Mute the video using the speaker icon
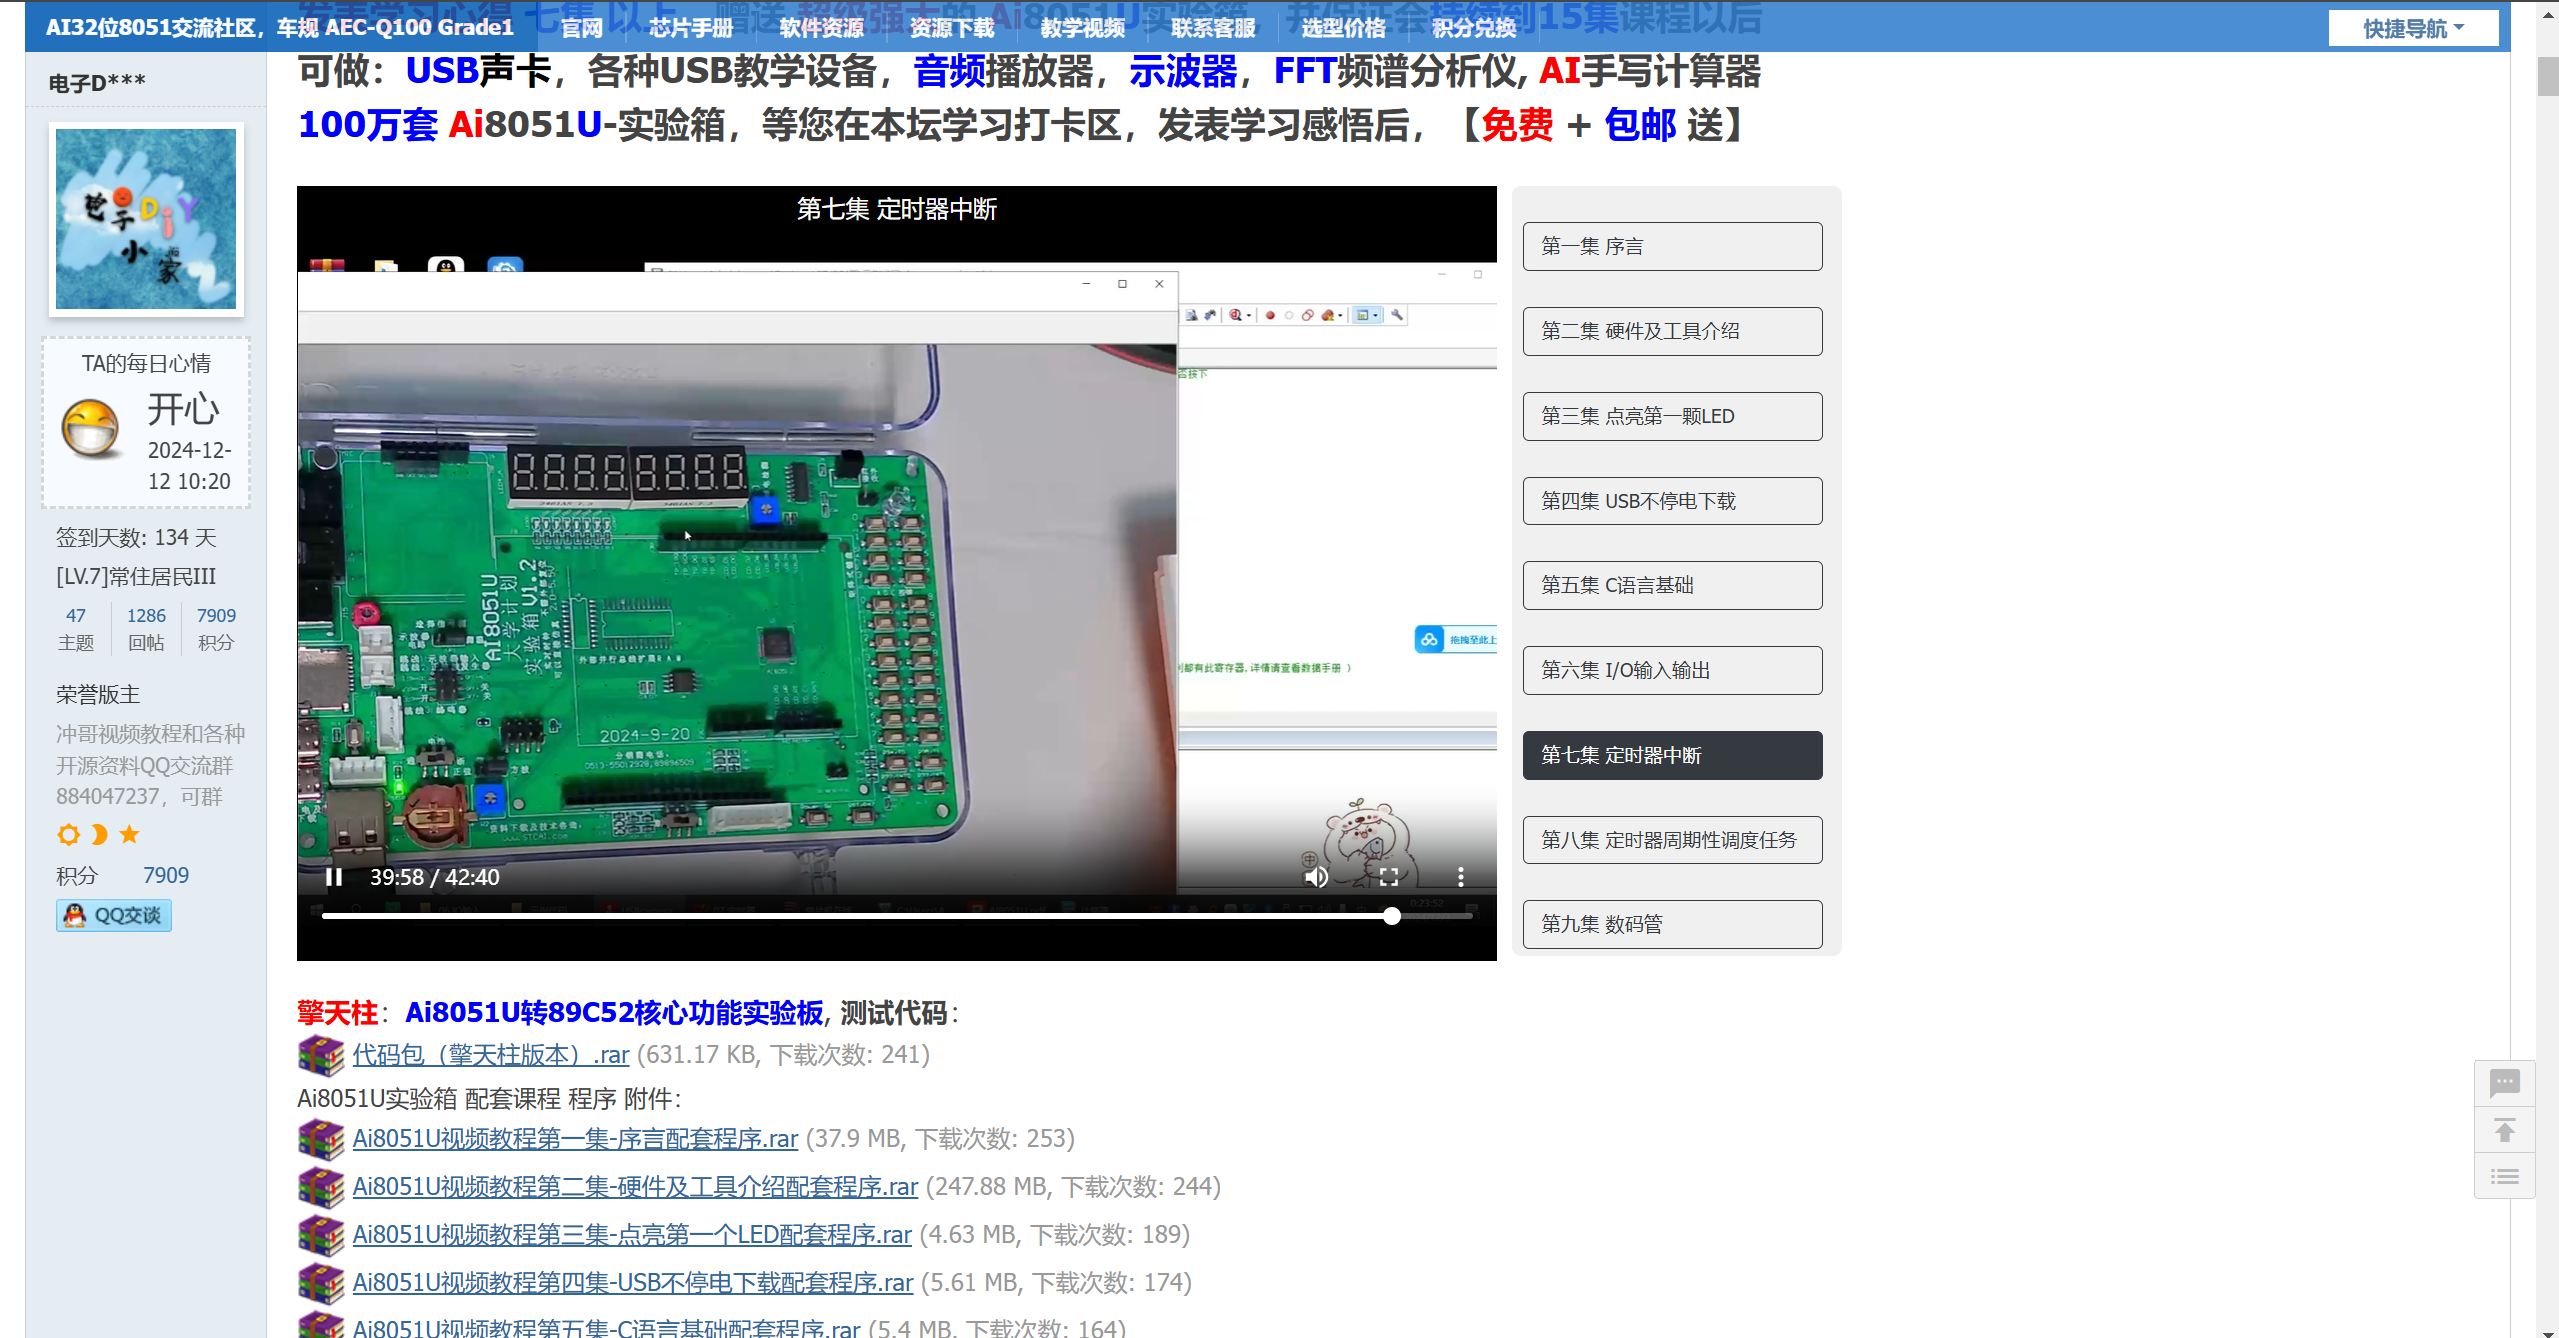This screenshot has height=1338, width=2559. (x=1316, y=877)
